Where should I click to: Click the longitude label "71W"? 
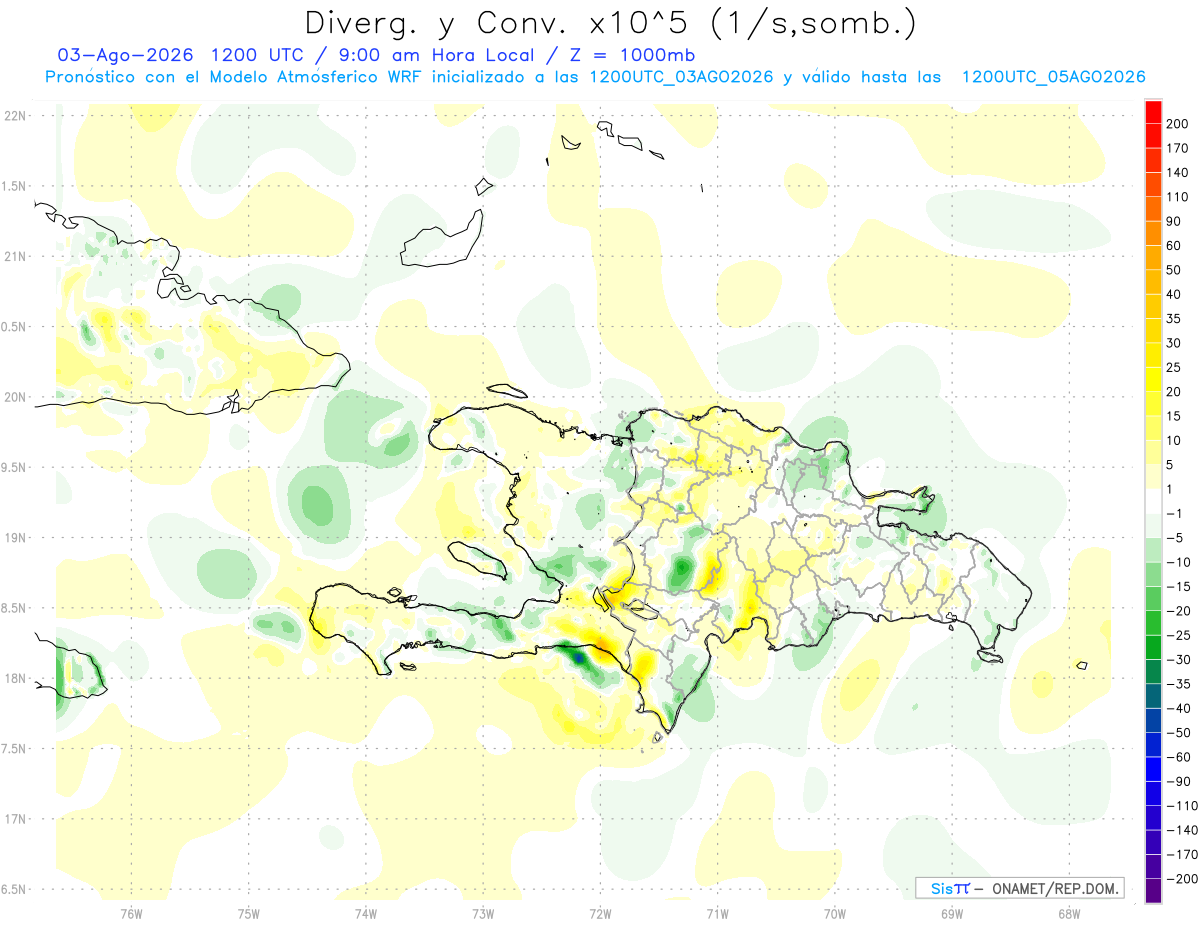coord(717,913)
